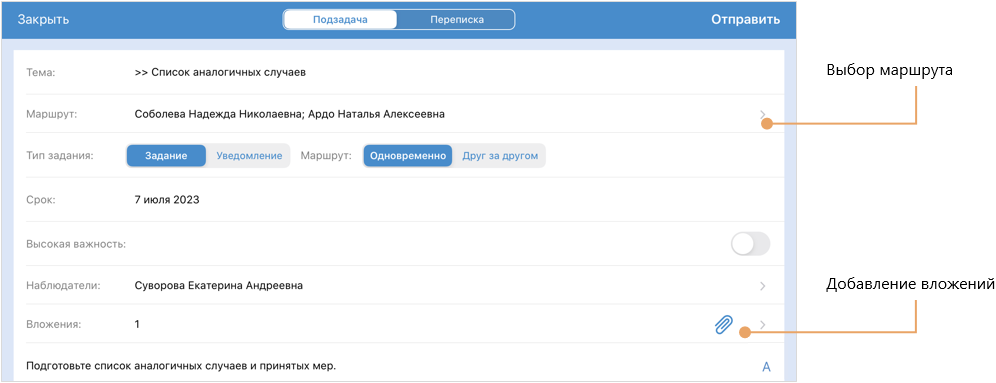
Task: Click Отправить to send the subtask
Action: coord(746,20)
